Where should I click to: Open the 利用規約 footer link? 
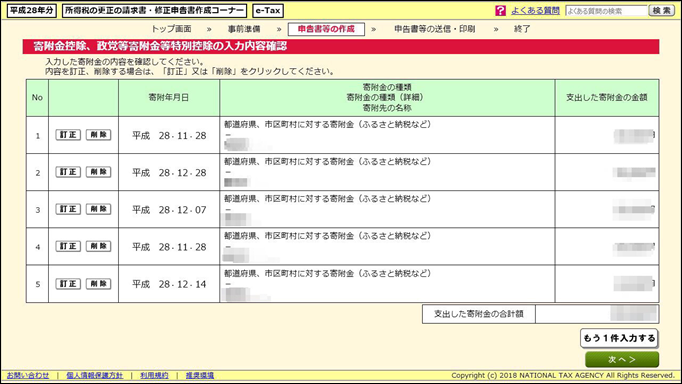(x=154, y=375)
